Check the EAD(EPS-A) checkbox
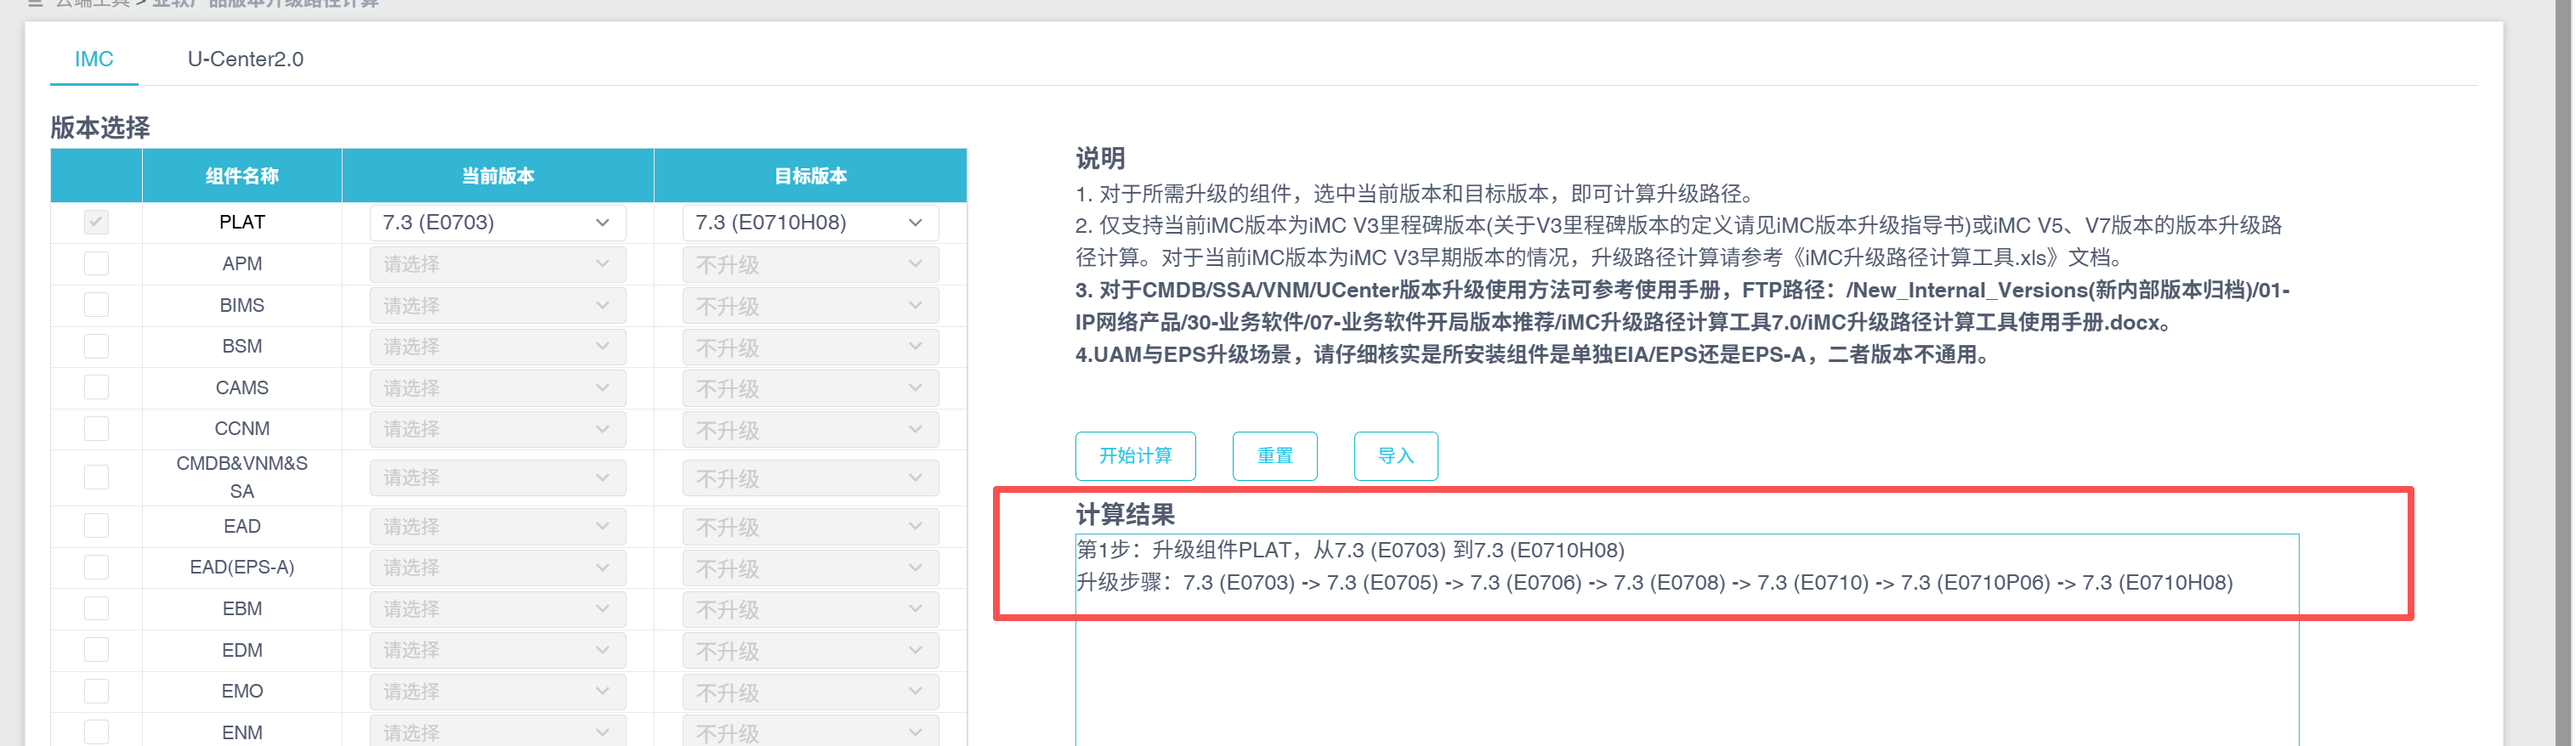 (x=96, y=567)
